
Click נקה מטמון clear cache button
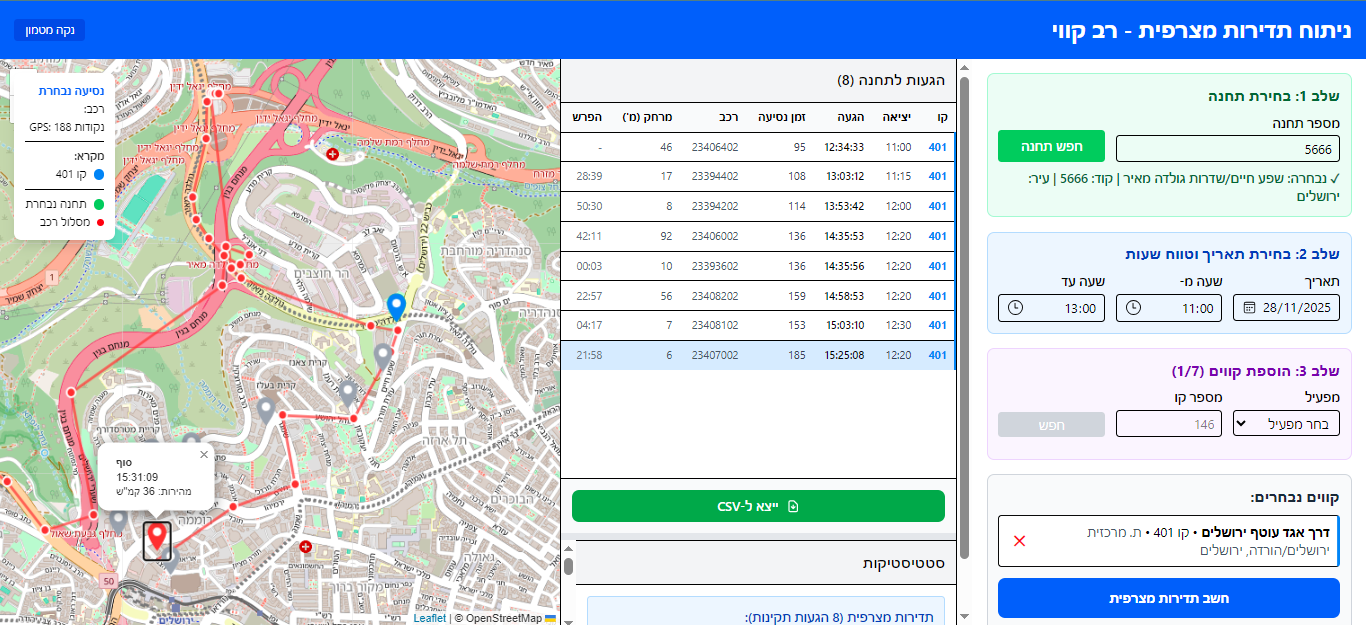pos(50,30)
